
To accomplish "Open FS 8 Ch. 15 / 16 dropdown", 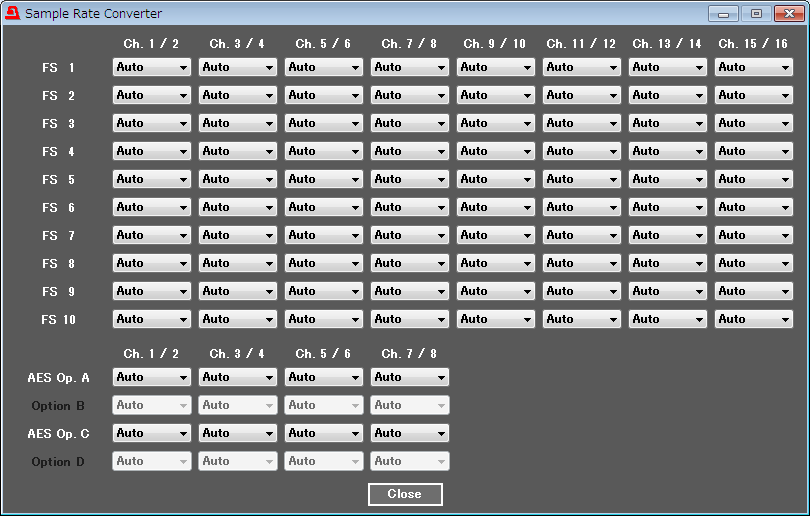I will [753, 263].
